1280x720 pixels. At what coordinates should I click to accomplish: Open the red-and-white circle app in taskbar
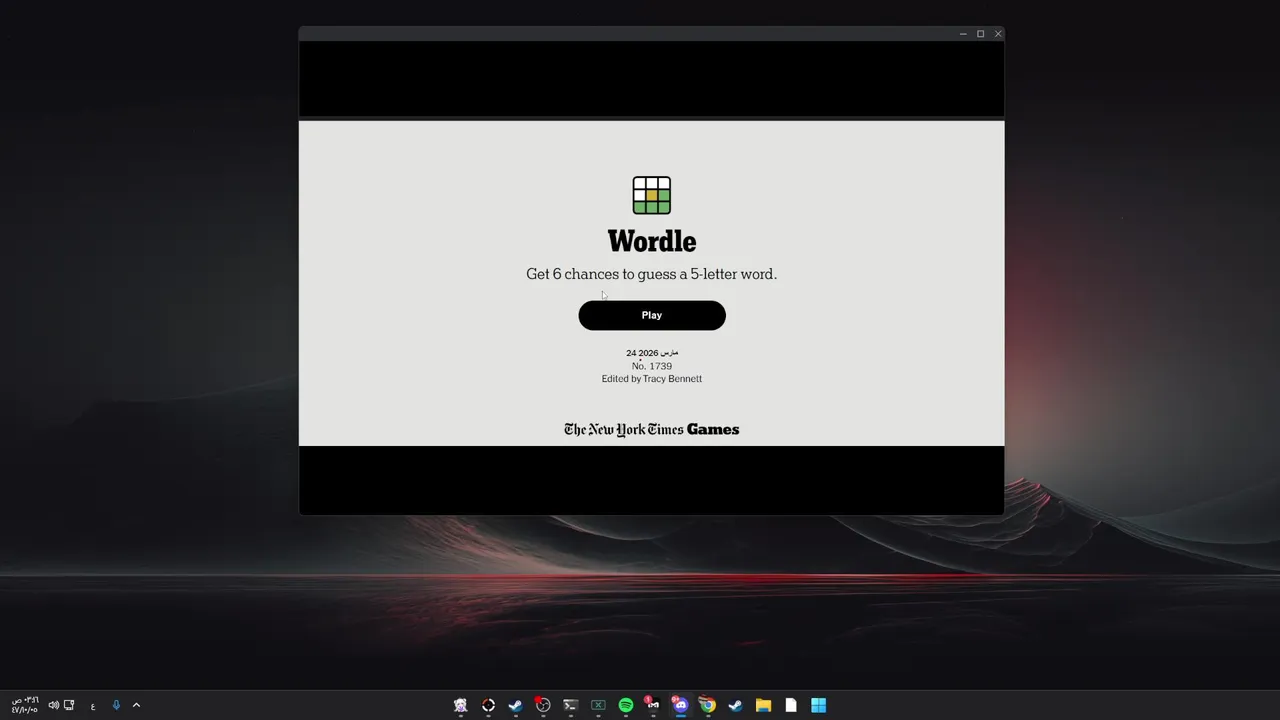pos(488,705)
